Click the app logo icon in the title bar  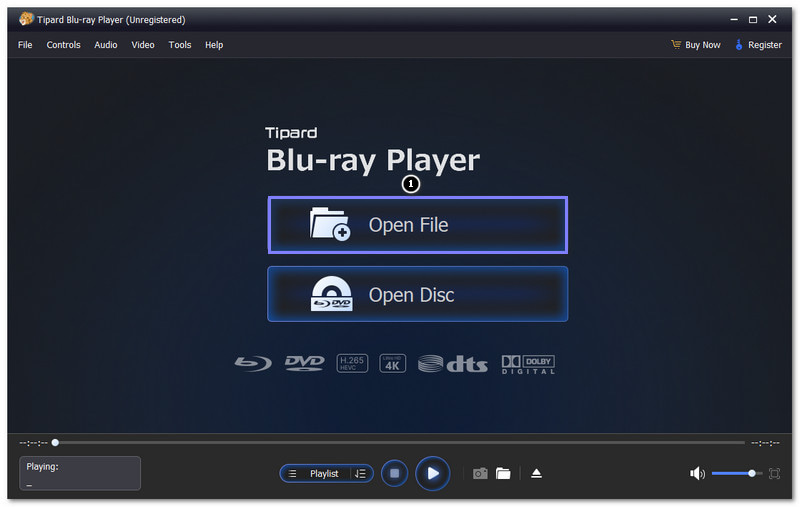click(x=26, y=19)
